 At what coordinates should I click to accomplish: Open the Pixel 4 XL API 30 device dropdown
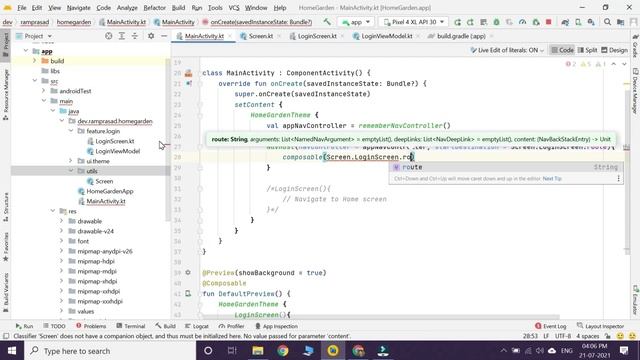[x=413, y=22]
